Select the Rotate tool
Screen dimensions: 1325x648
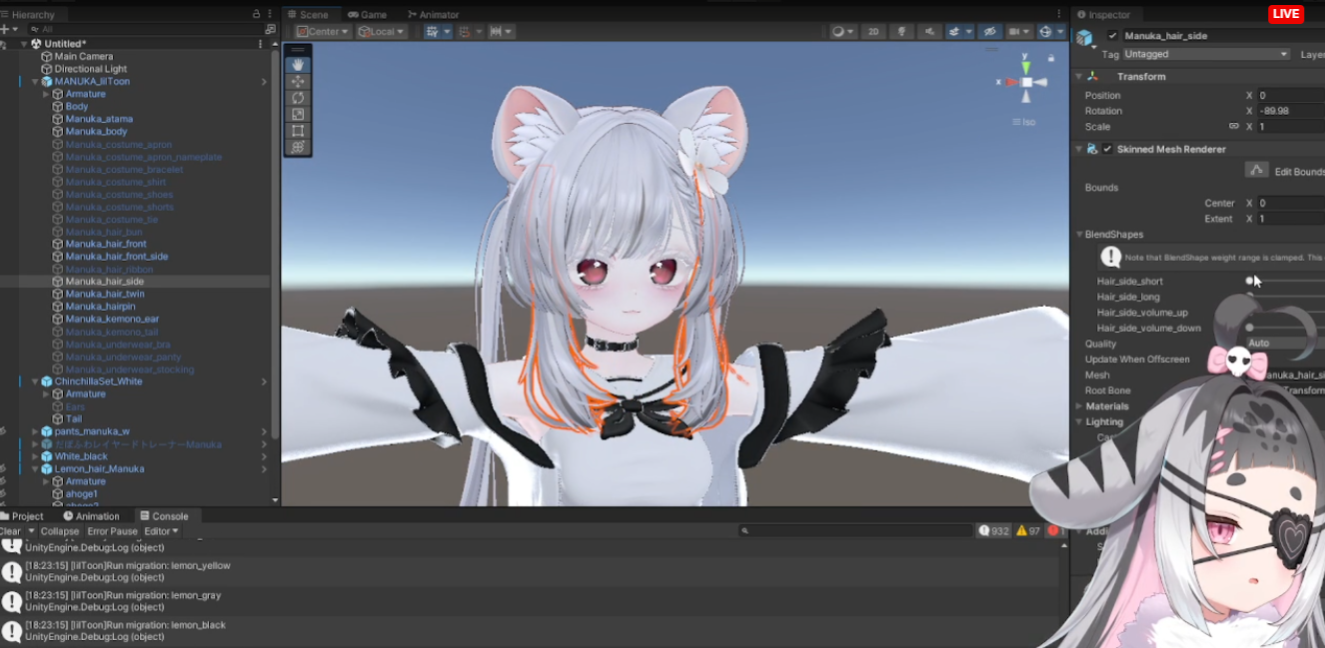pyautogui.click(x=298, y=98)
